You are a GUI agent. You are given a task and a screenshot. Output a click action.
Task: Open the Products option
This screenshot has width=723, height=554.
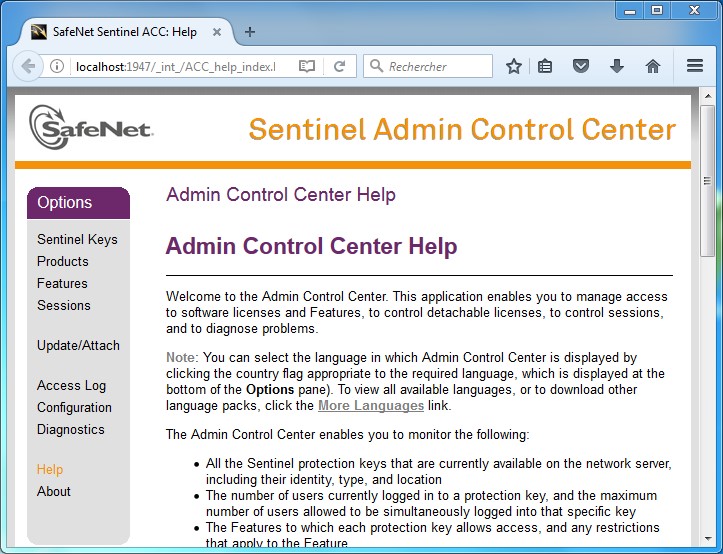click(x=63, y=261)
